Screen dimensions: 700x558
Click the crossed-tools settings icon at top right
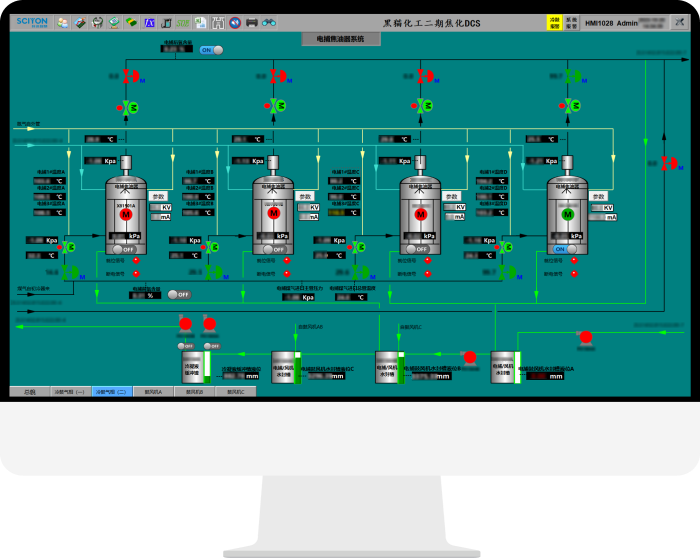click(680, 22)
